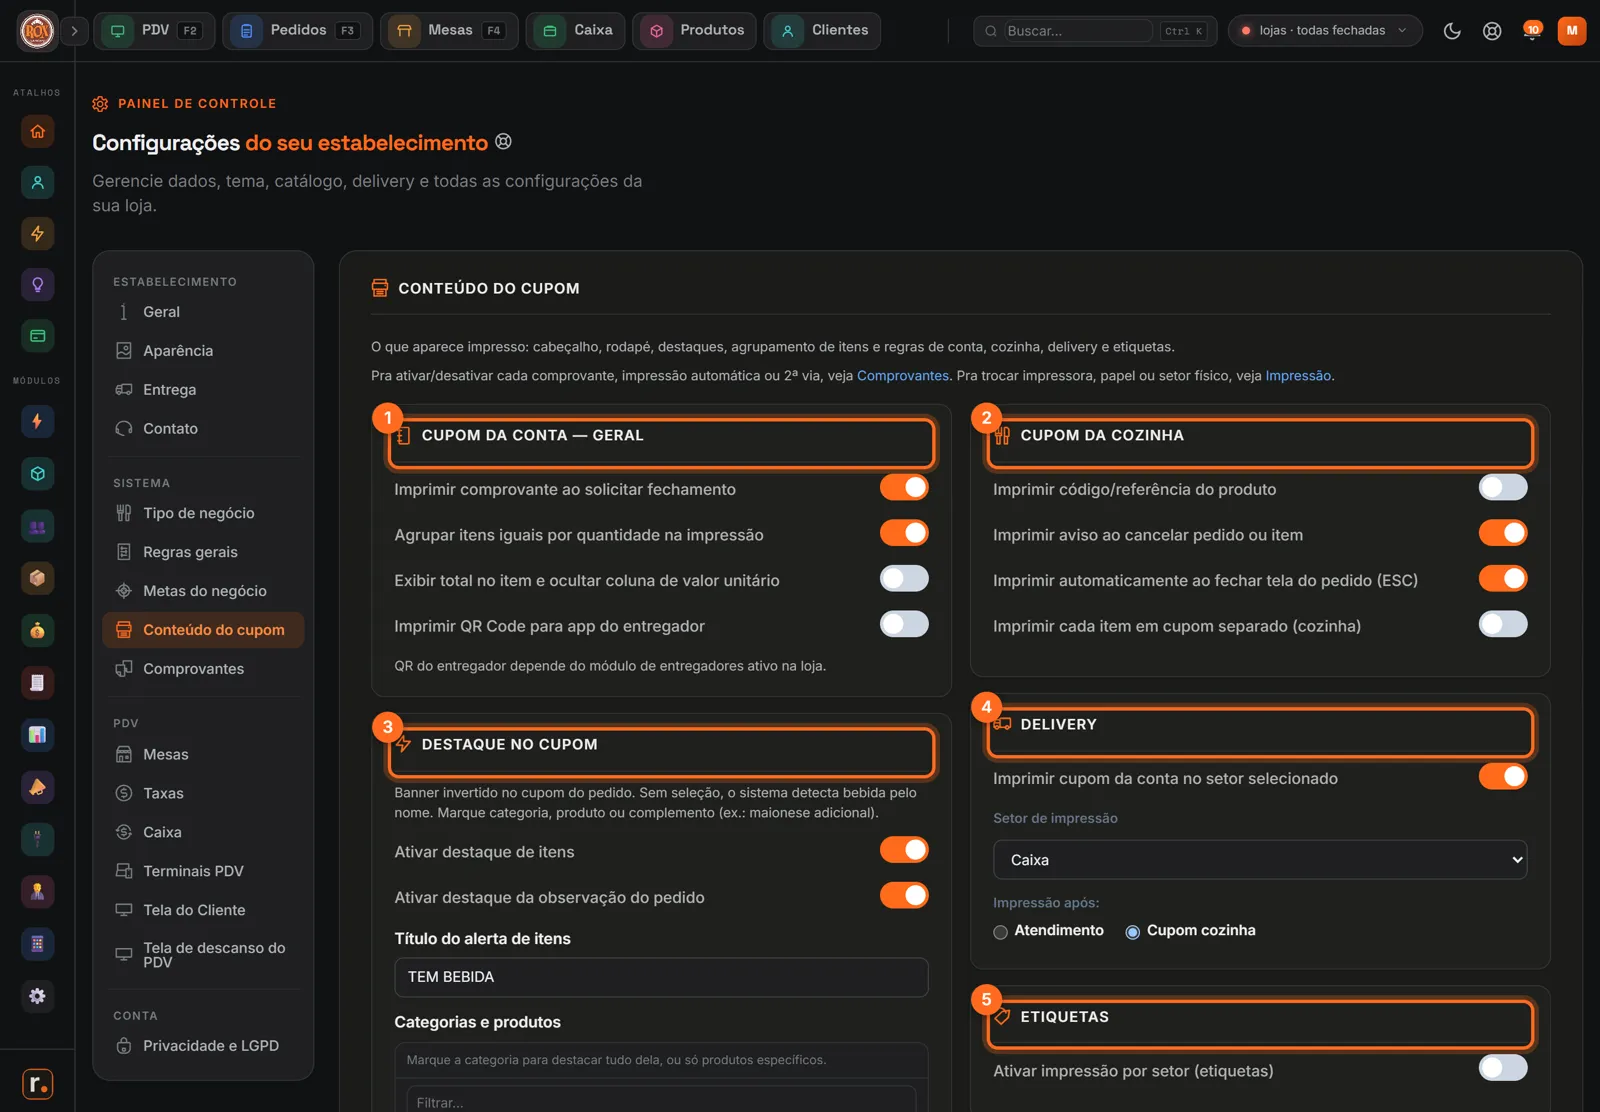
Task: Disable Imprimir comprovante ao solicitar fechamento
Action: 904,488
